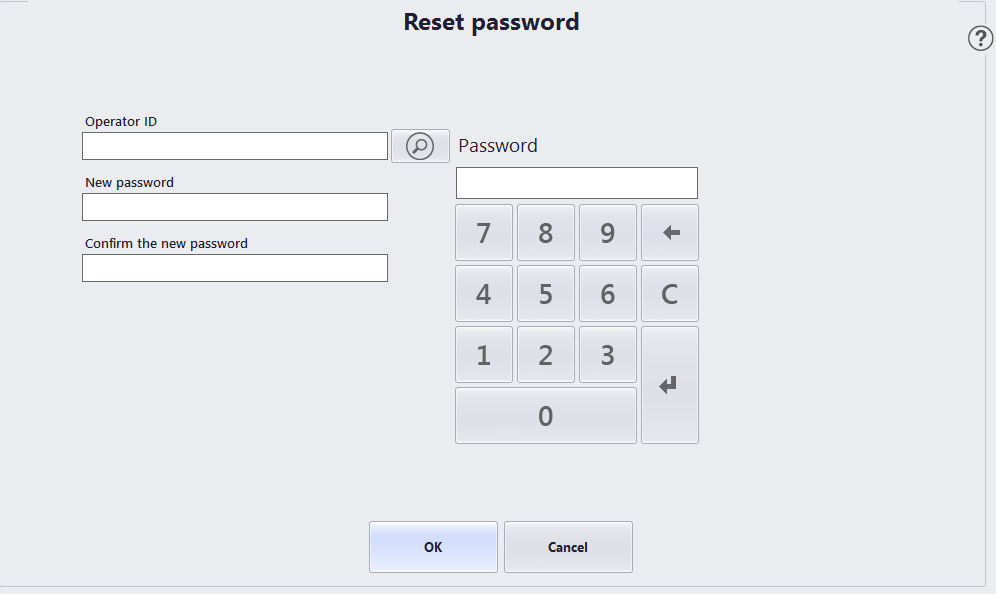Select the Confirm the new password field
The image size is (996, 594).
coord(234,268)
